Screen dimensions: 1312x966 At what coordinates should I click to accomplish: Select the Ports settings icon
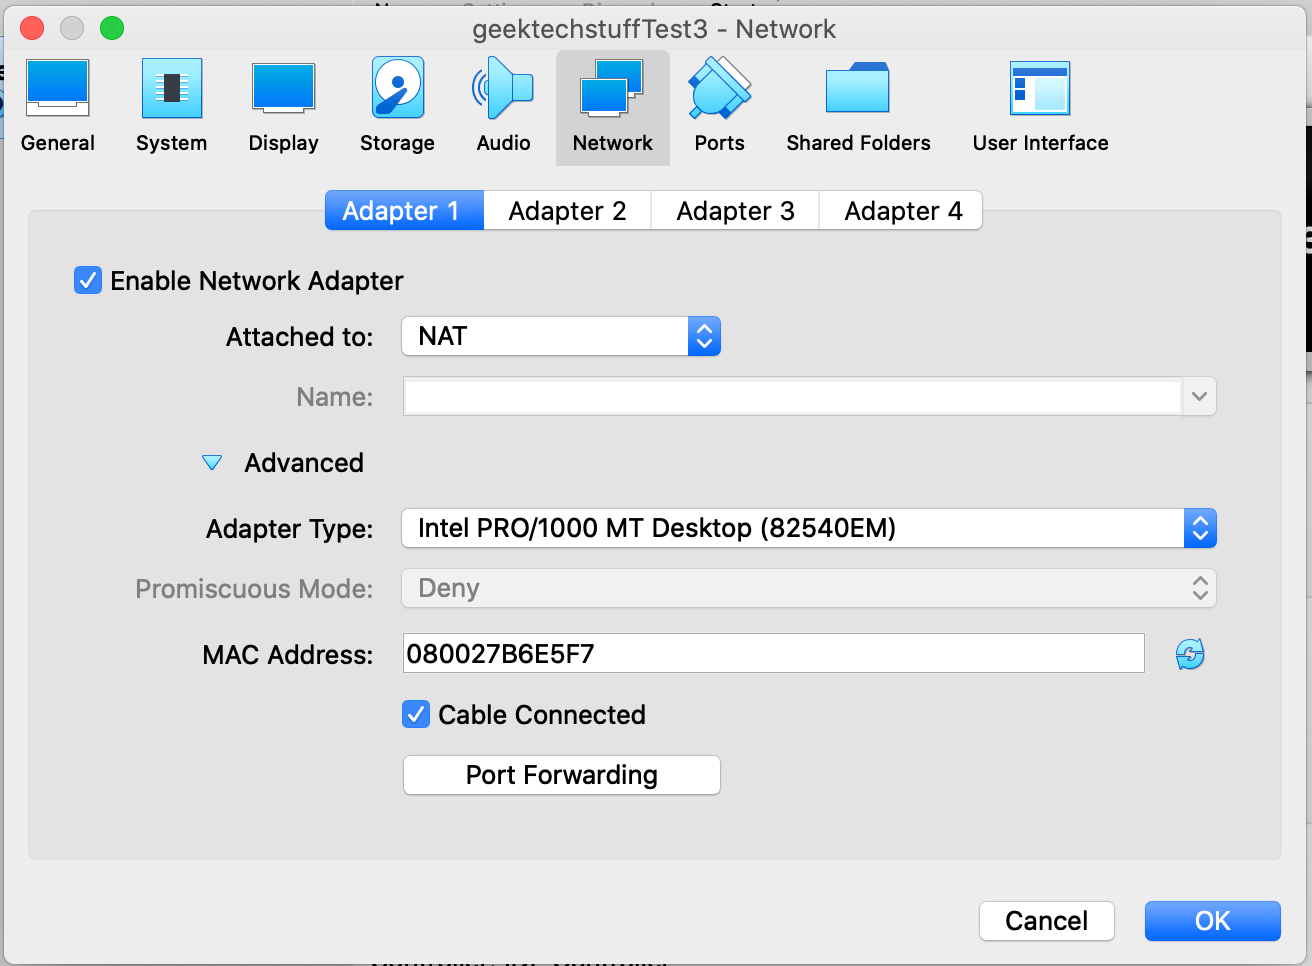pyautogui.click(x=719, y=100)
